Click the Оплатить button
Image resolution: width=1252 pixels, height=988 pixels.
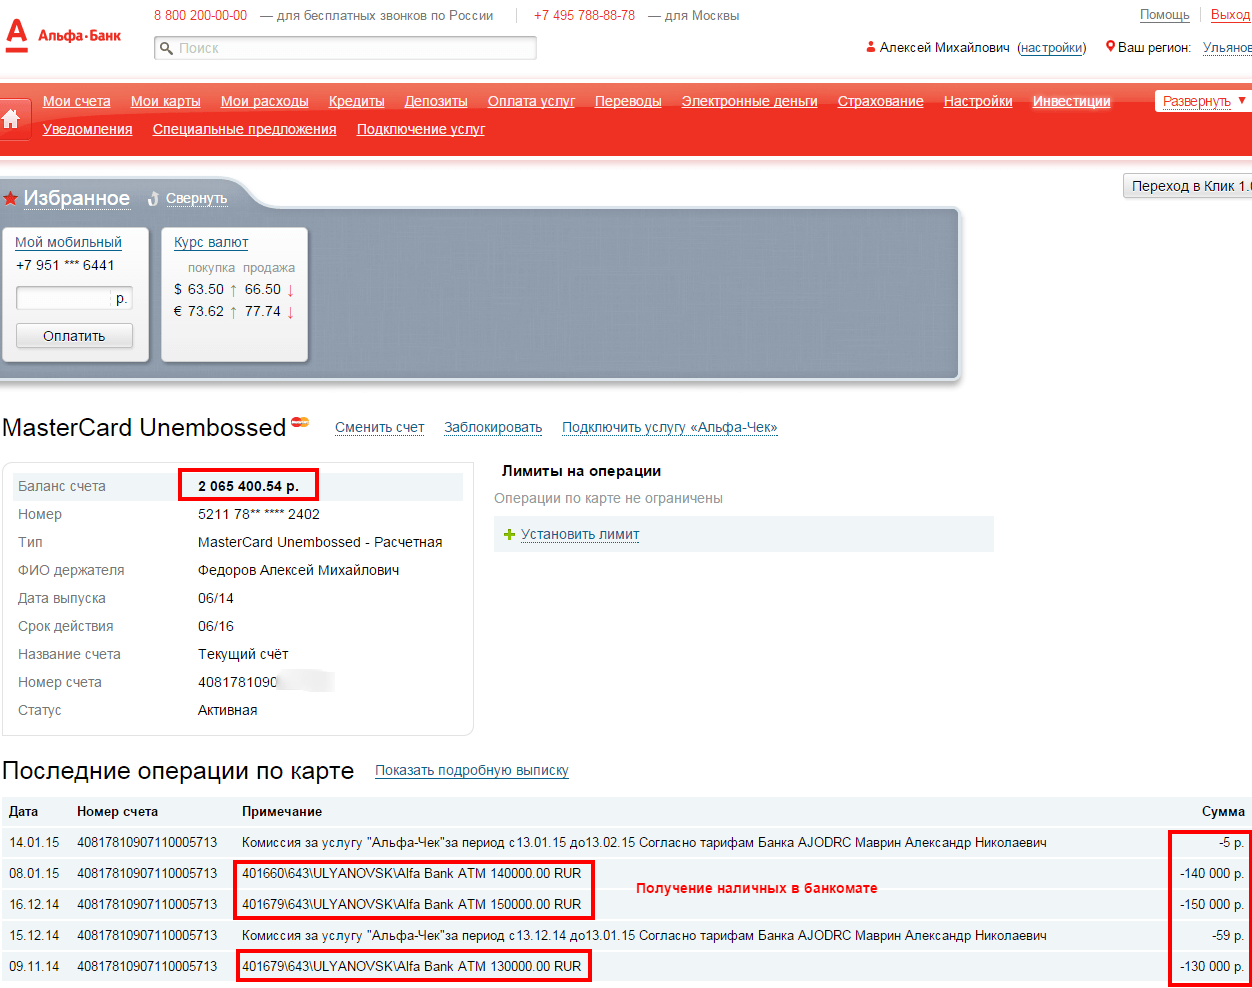(74, 336)
